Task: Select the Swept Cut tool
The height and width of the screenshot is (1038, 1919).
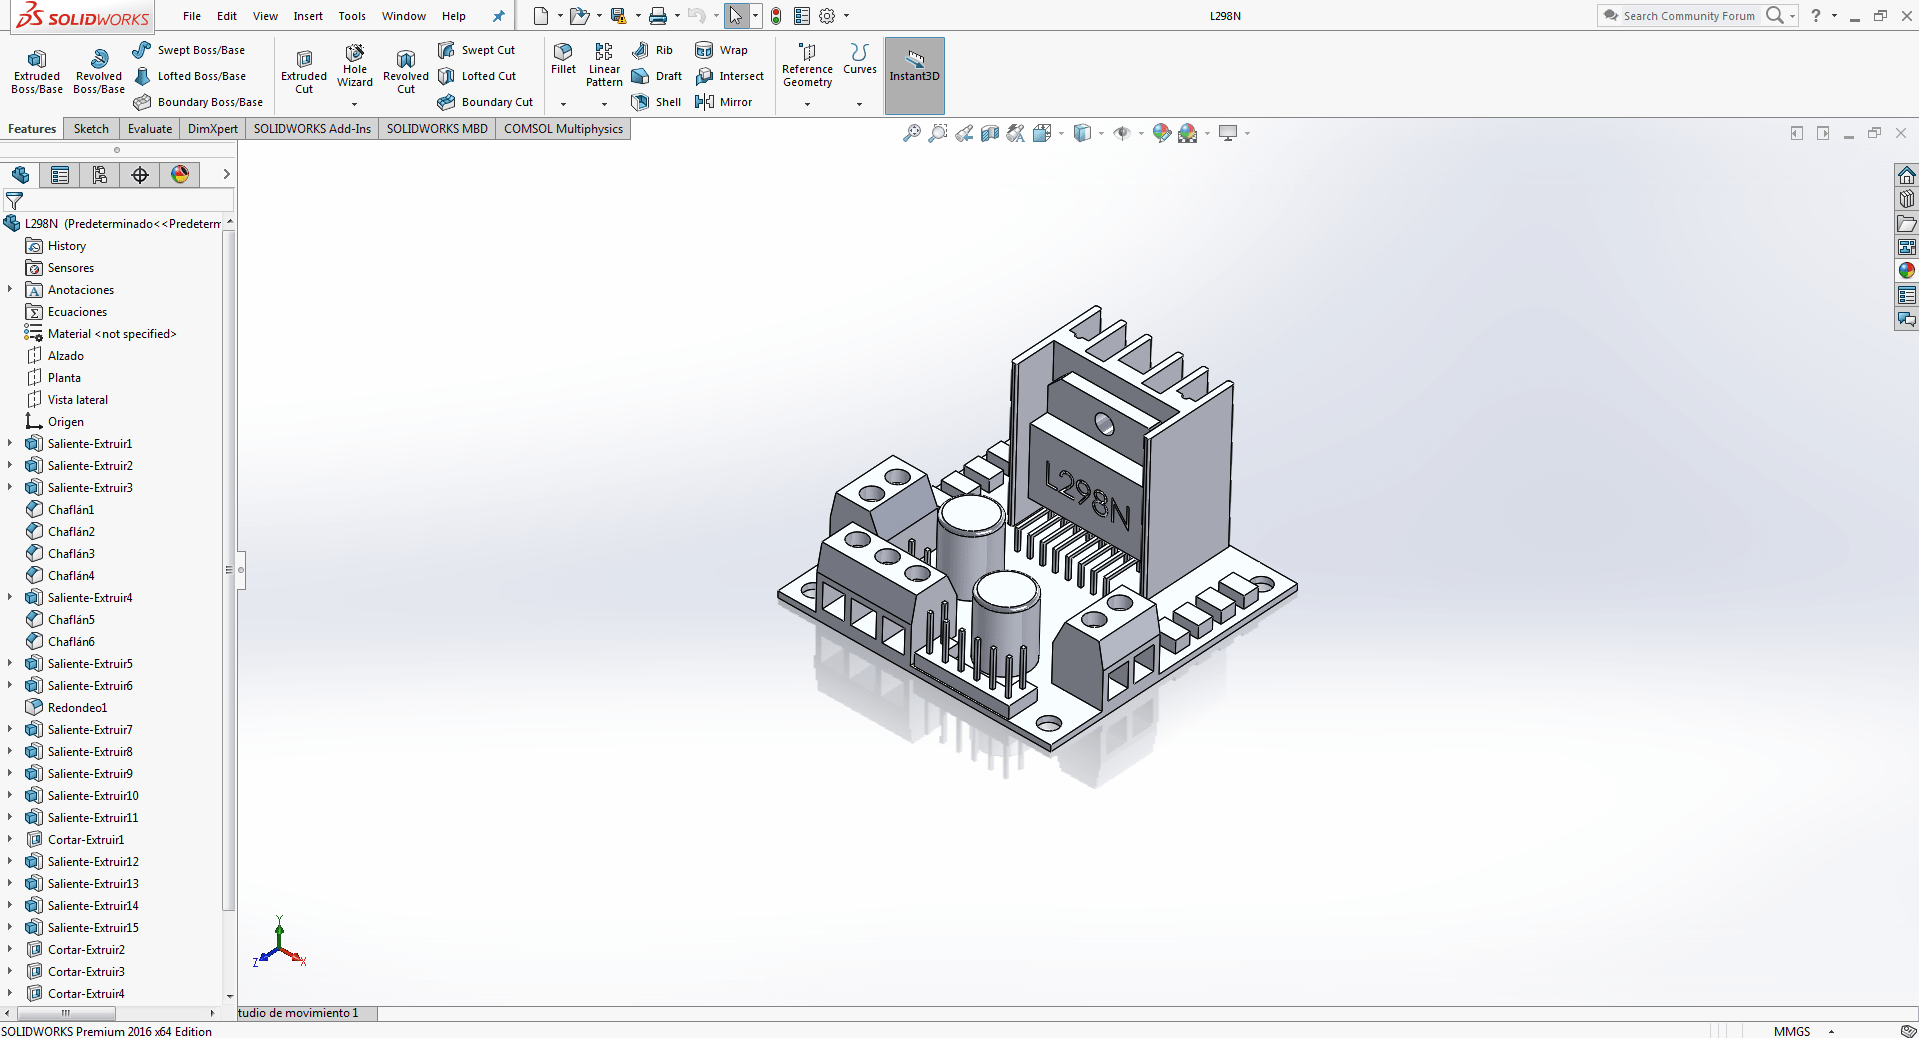Action: [476, 50]
